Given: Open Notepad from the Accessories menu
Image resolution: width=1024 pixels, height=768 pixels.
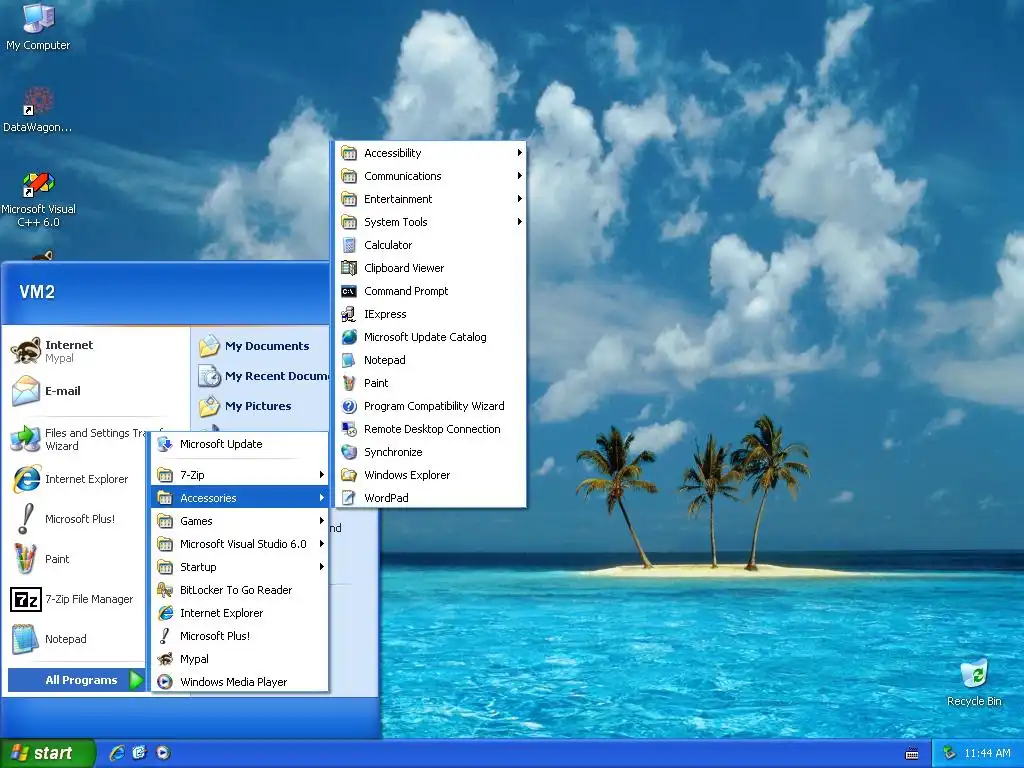Looking at the screenshot, I should pos(430,360).
